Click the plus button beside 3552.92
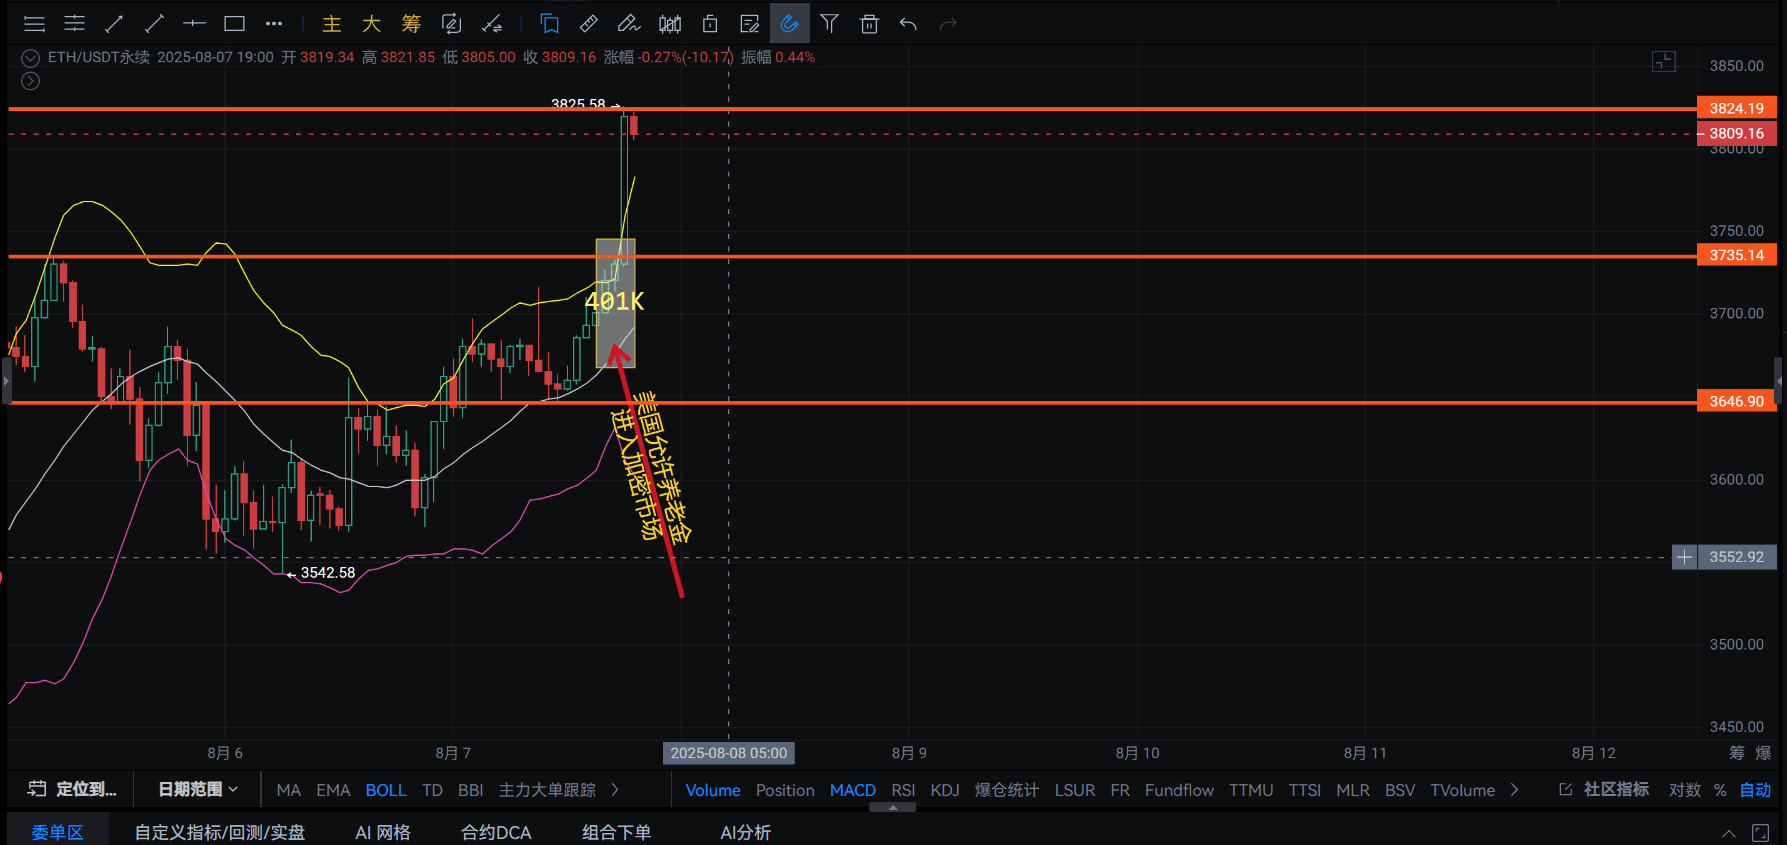Screen dimensions: 1787x845 (x=1685, y=557)
